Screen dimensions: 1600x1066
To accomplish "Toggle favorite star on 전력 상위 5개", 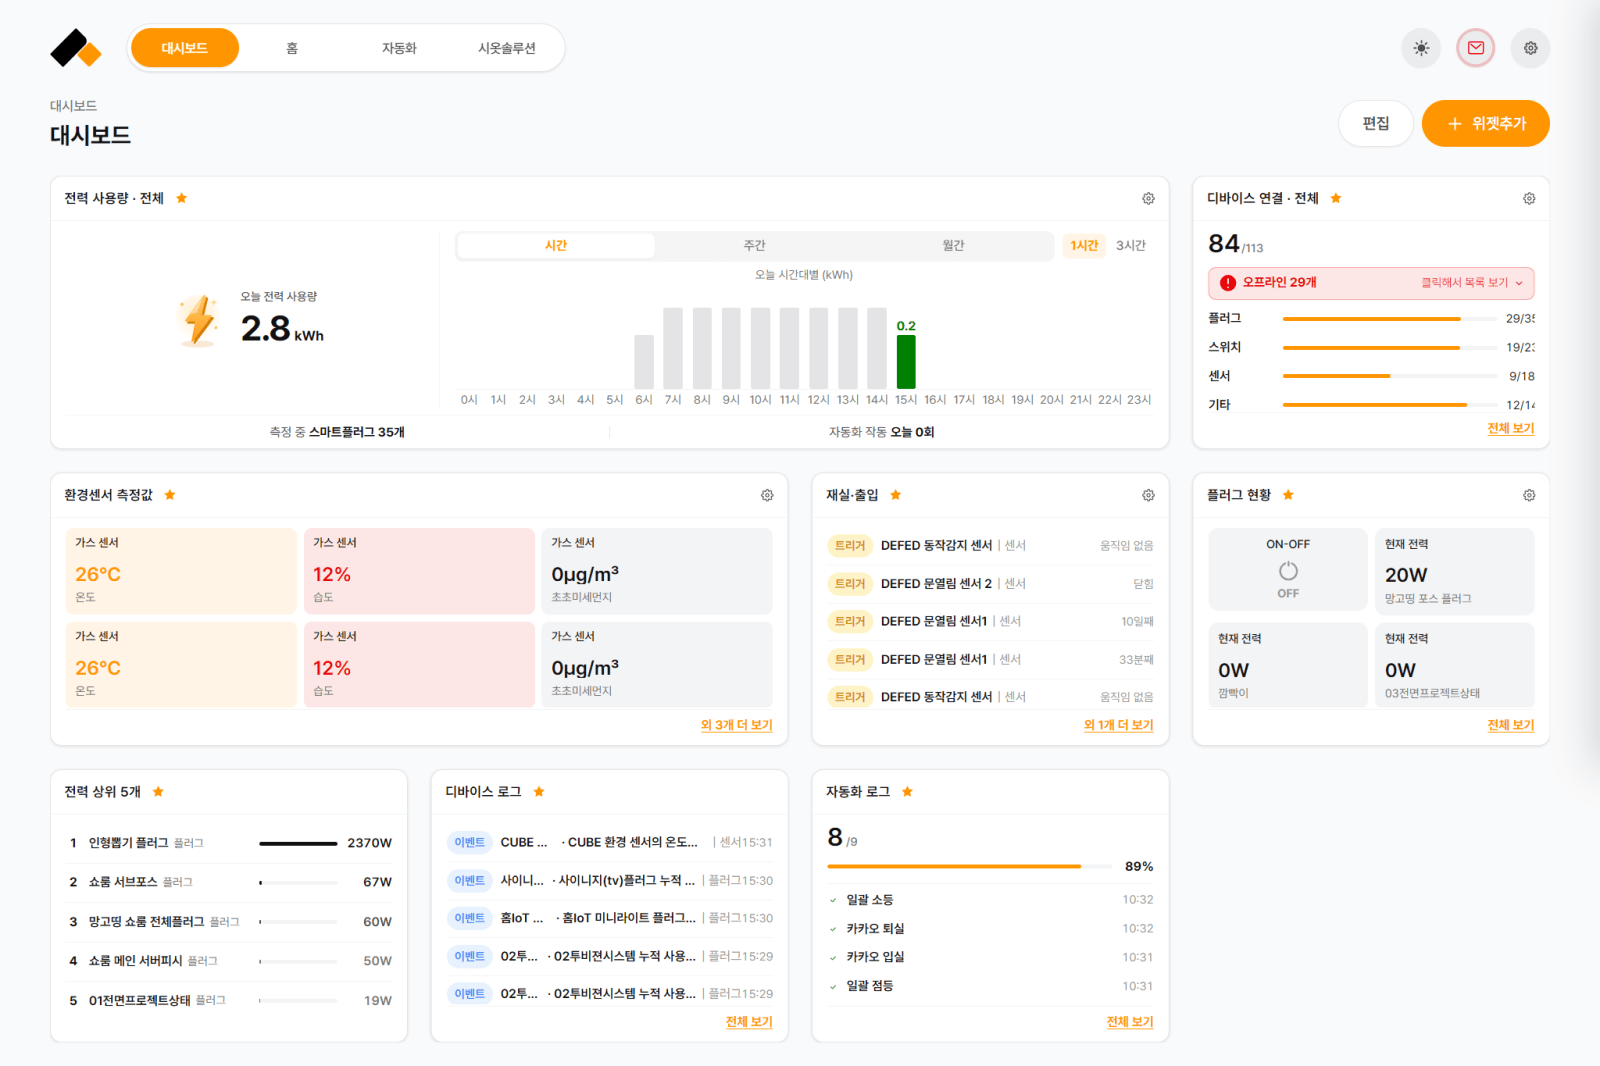I will click(158, 792).
